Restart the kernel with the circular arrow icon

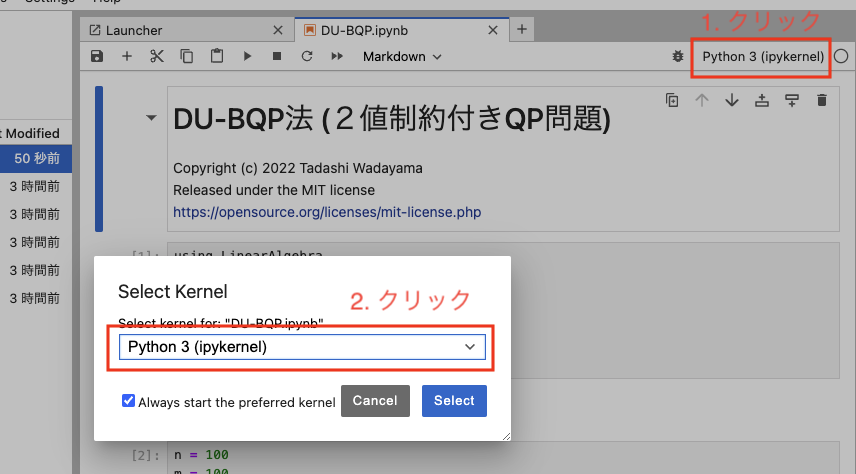point(307,56)
